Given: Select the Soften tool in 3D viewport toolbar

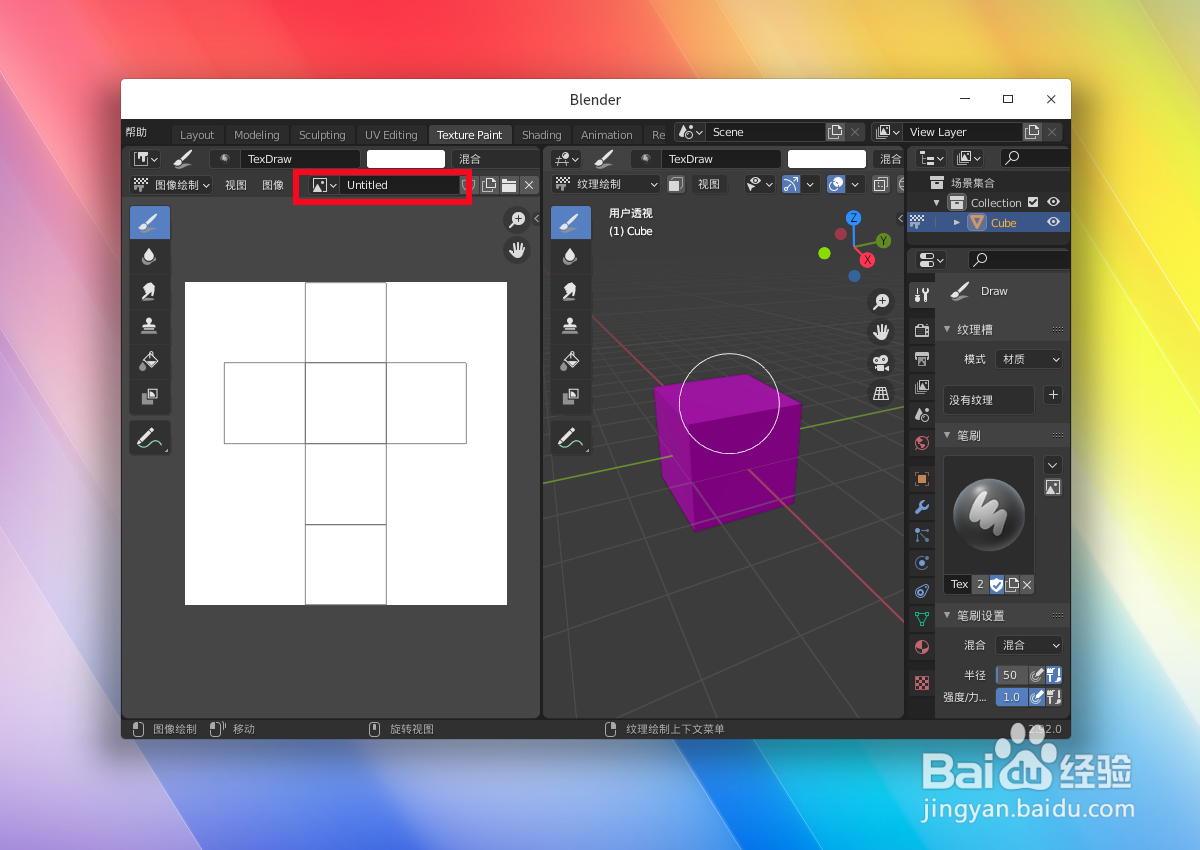Looking at the screenshot, I should pyautogui.click(x=570, y=256).
